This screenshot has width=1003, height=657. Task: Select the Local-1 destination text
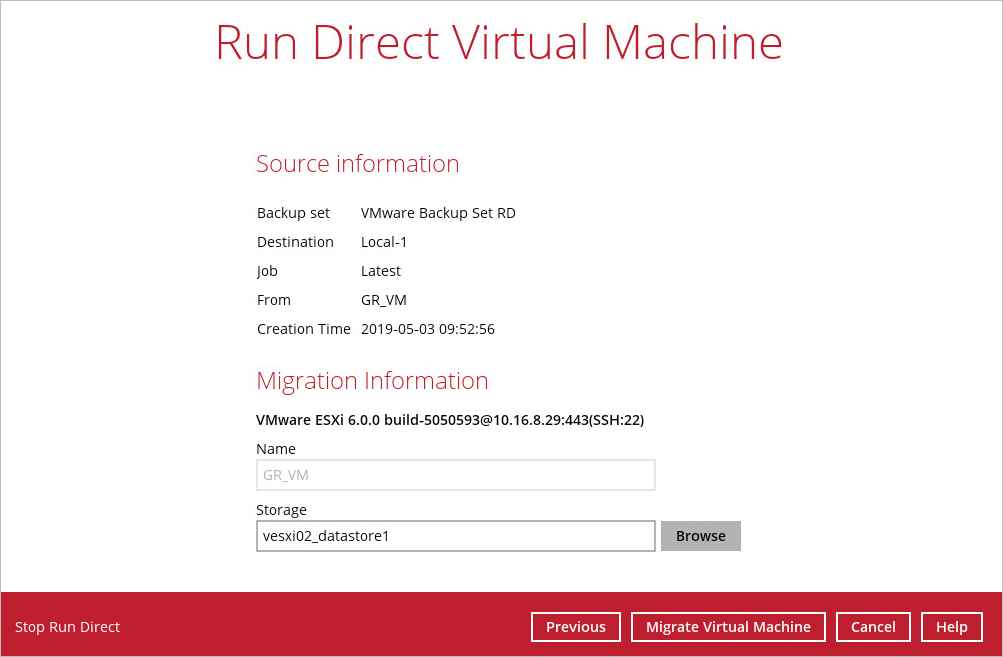[x=384, y=241]
